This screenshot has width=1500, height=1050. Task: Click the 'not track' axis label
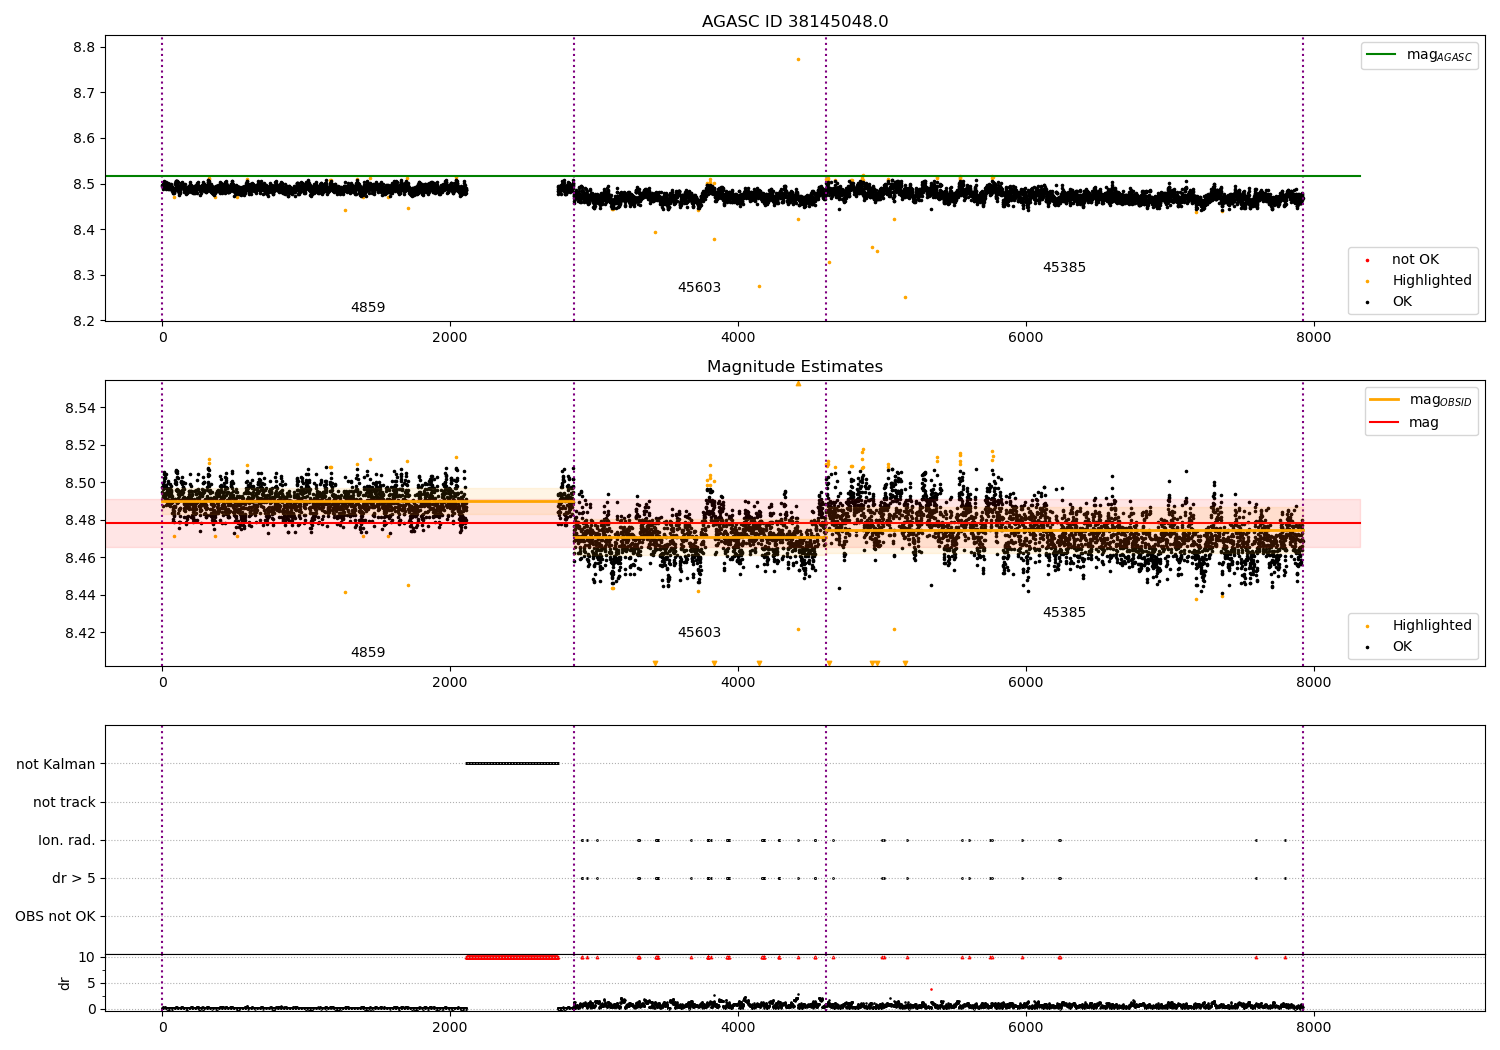point(64,803)
